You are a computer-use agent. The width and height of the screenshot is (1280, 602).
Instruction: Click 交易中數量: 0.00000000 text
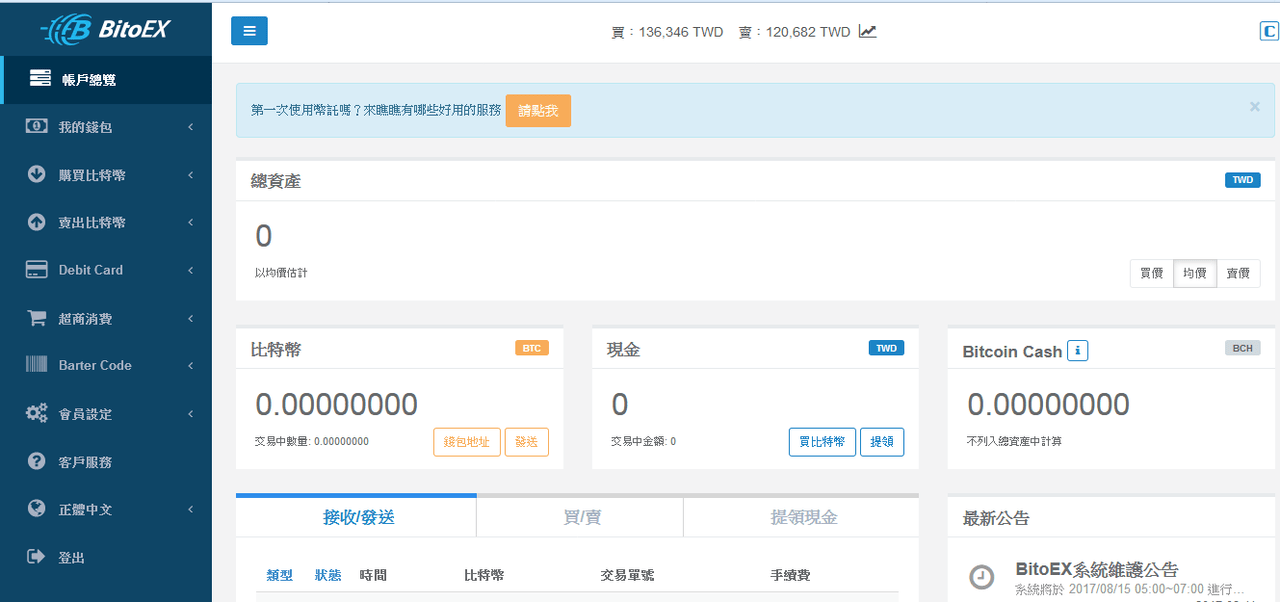click(x=312, y=441)
